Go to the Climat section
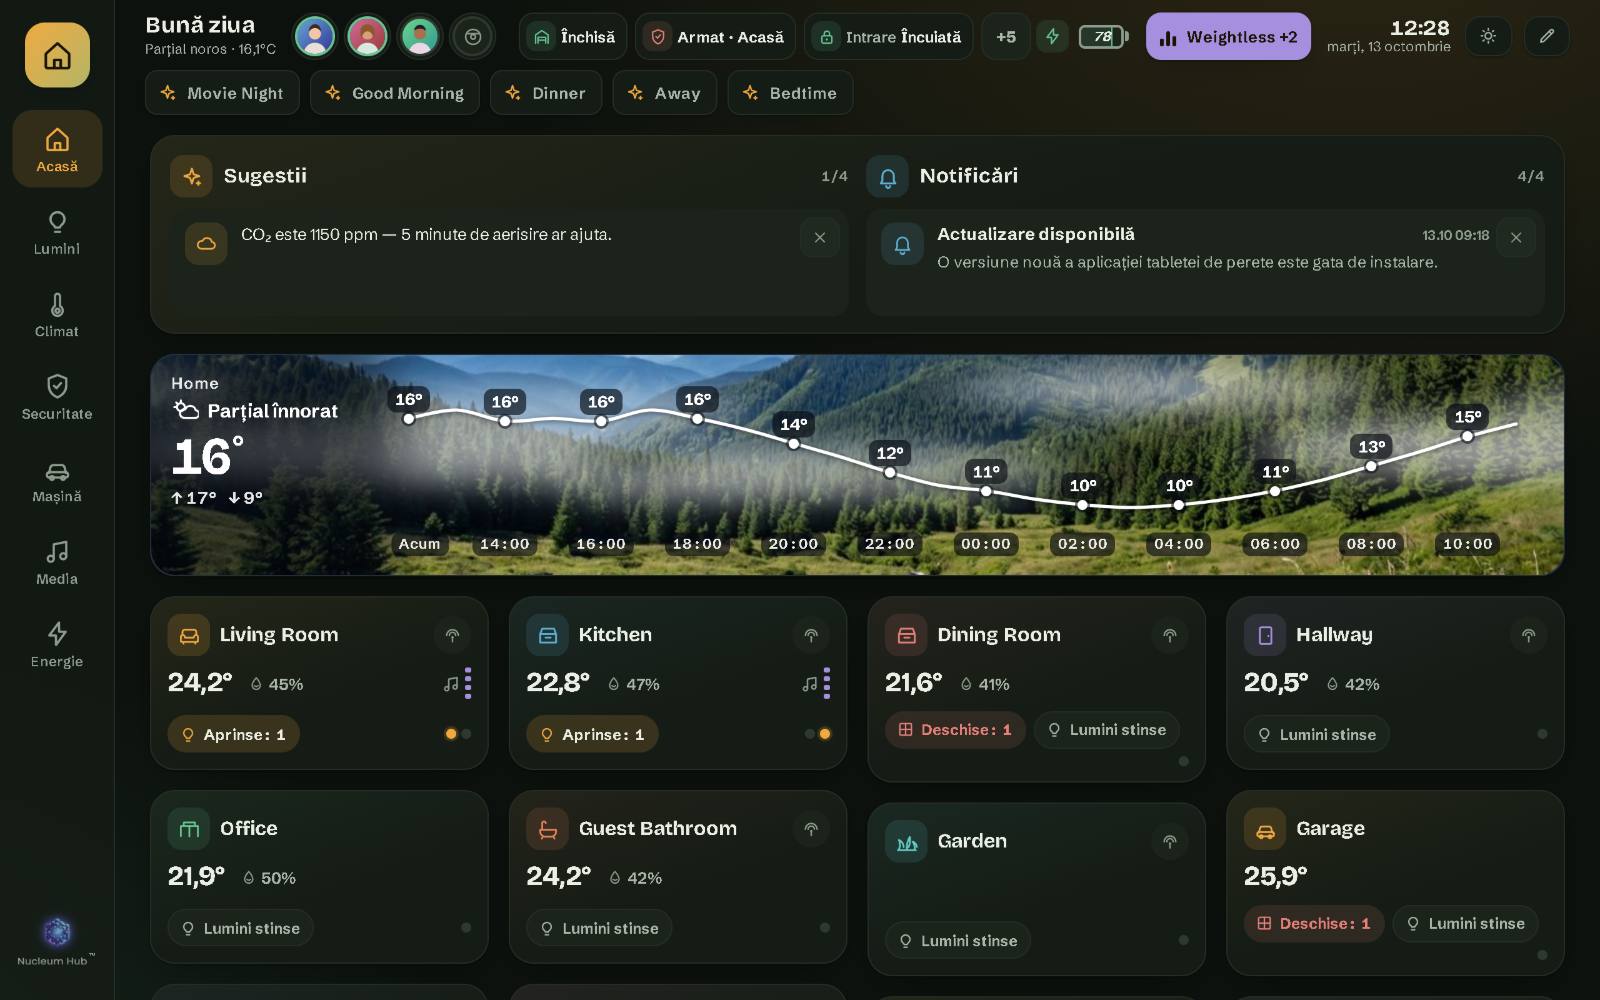The height and width of the screenshot is (1000, 1600). tap(57, 315)
